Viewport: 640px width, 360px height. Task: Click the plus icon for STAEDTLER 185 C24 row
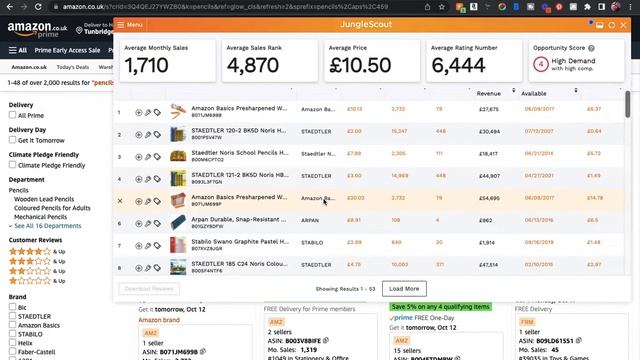[139, 268]
